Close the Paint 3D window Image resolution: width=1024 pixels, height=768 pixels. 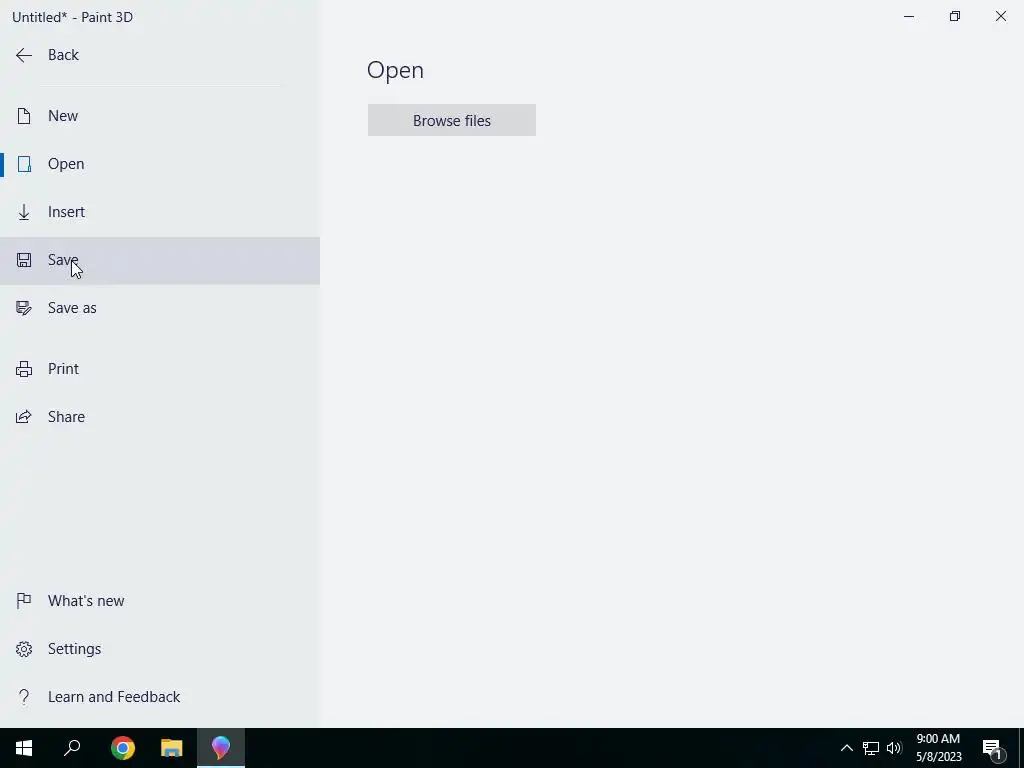(x=1000, y=16)
